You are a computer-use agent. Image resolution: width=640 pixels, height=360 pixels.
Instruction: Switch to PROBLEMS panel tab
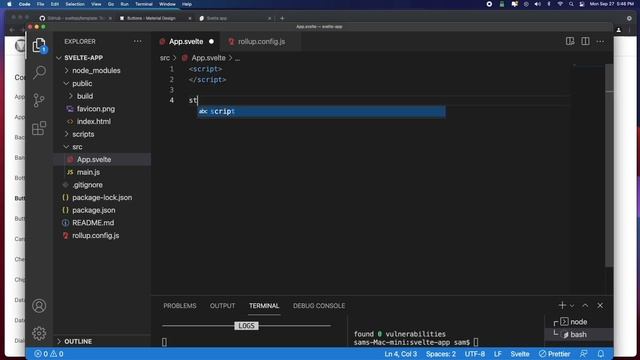(x=180, y=306)
